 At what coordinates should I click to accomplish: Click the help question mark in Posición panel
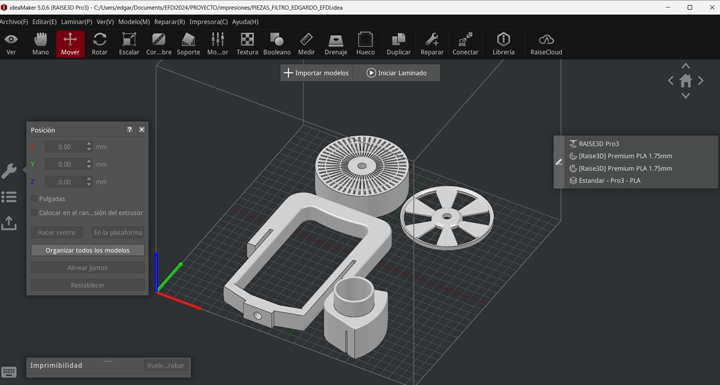tap(129, 130)
